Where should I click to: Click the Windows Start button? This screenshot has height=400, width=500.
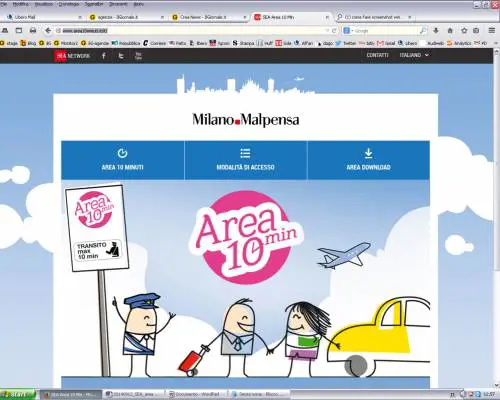pyautogui.click(x=18, y=394)
